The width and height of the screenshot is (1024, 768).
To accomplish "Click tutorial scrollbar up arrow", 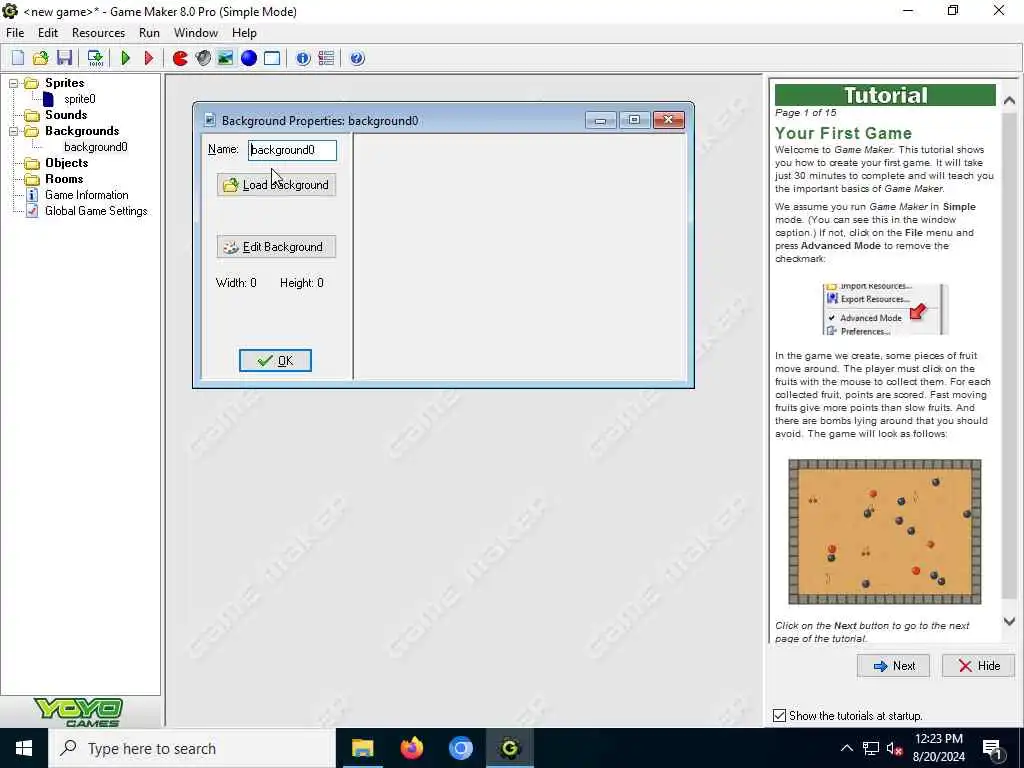I will click(1009, 101).
